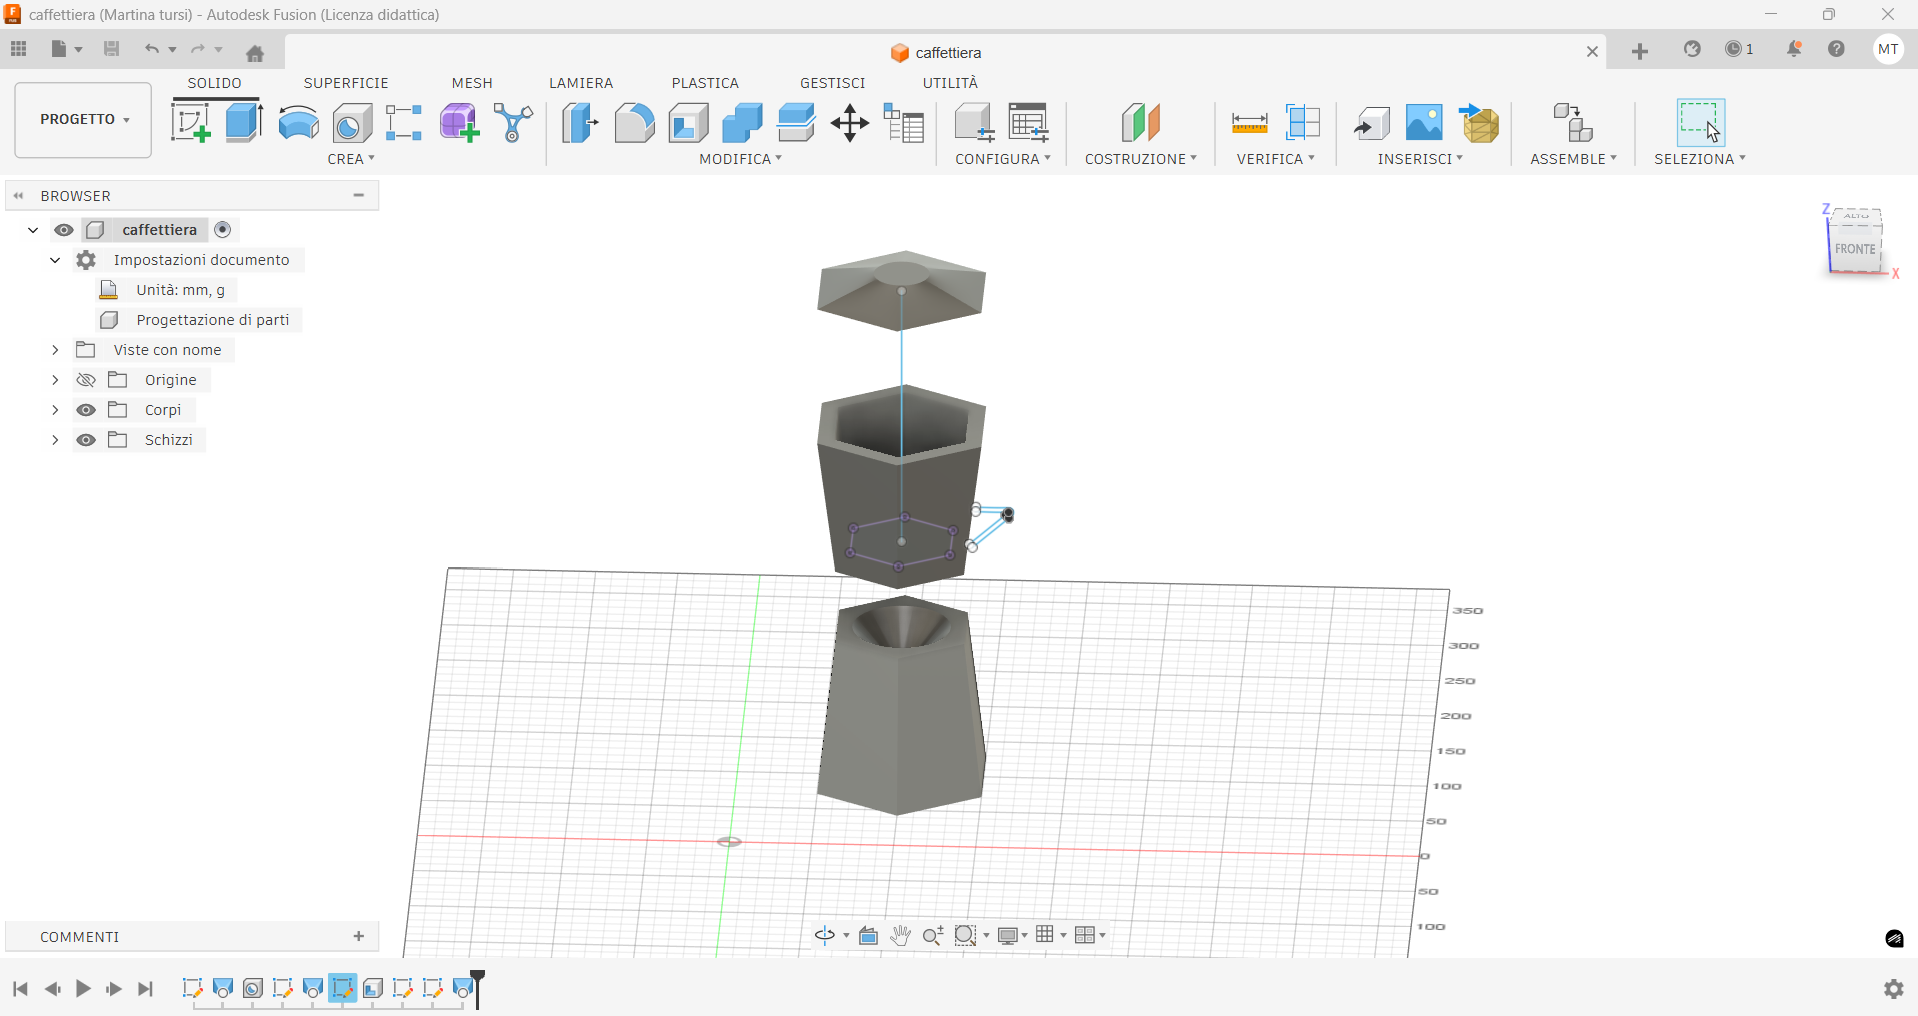Select the Revolve tool icon
This screenshot has height=1016, width=1918.
(x=298, y=123)
